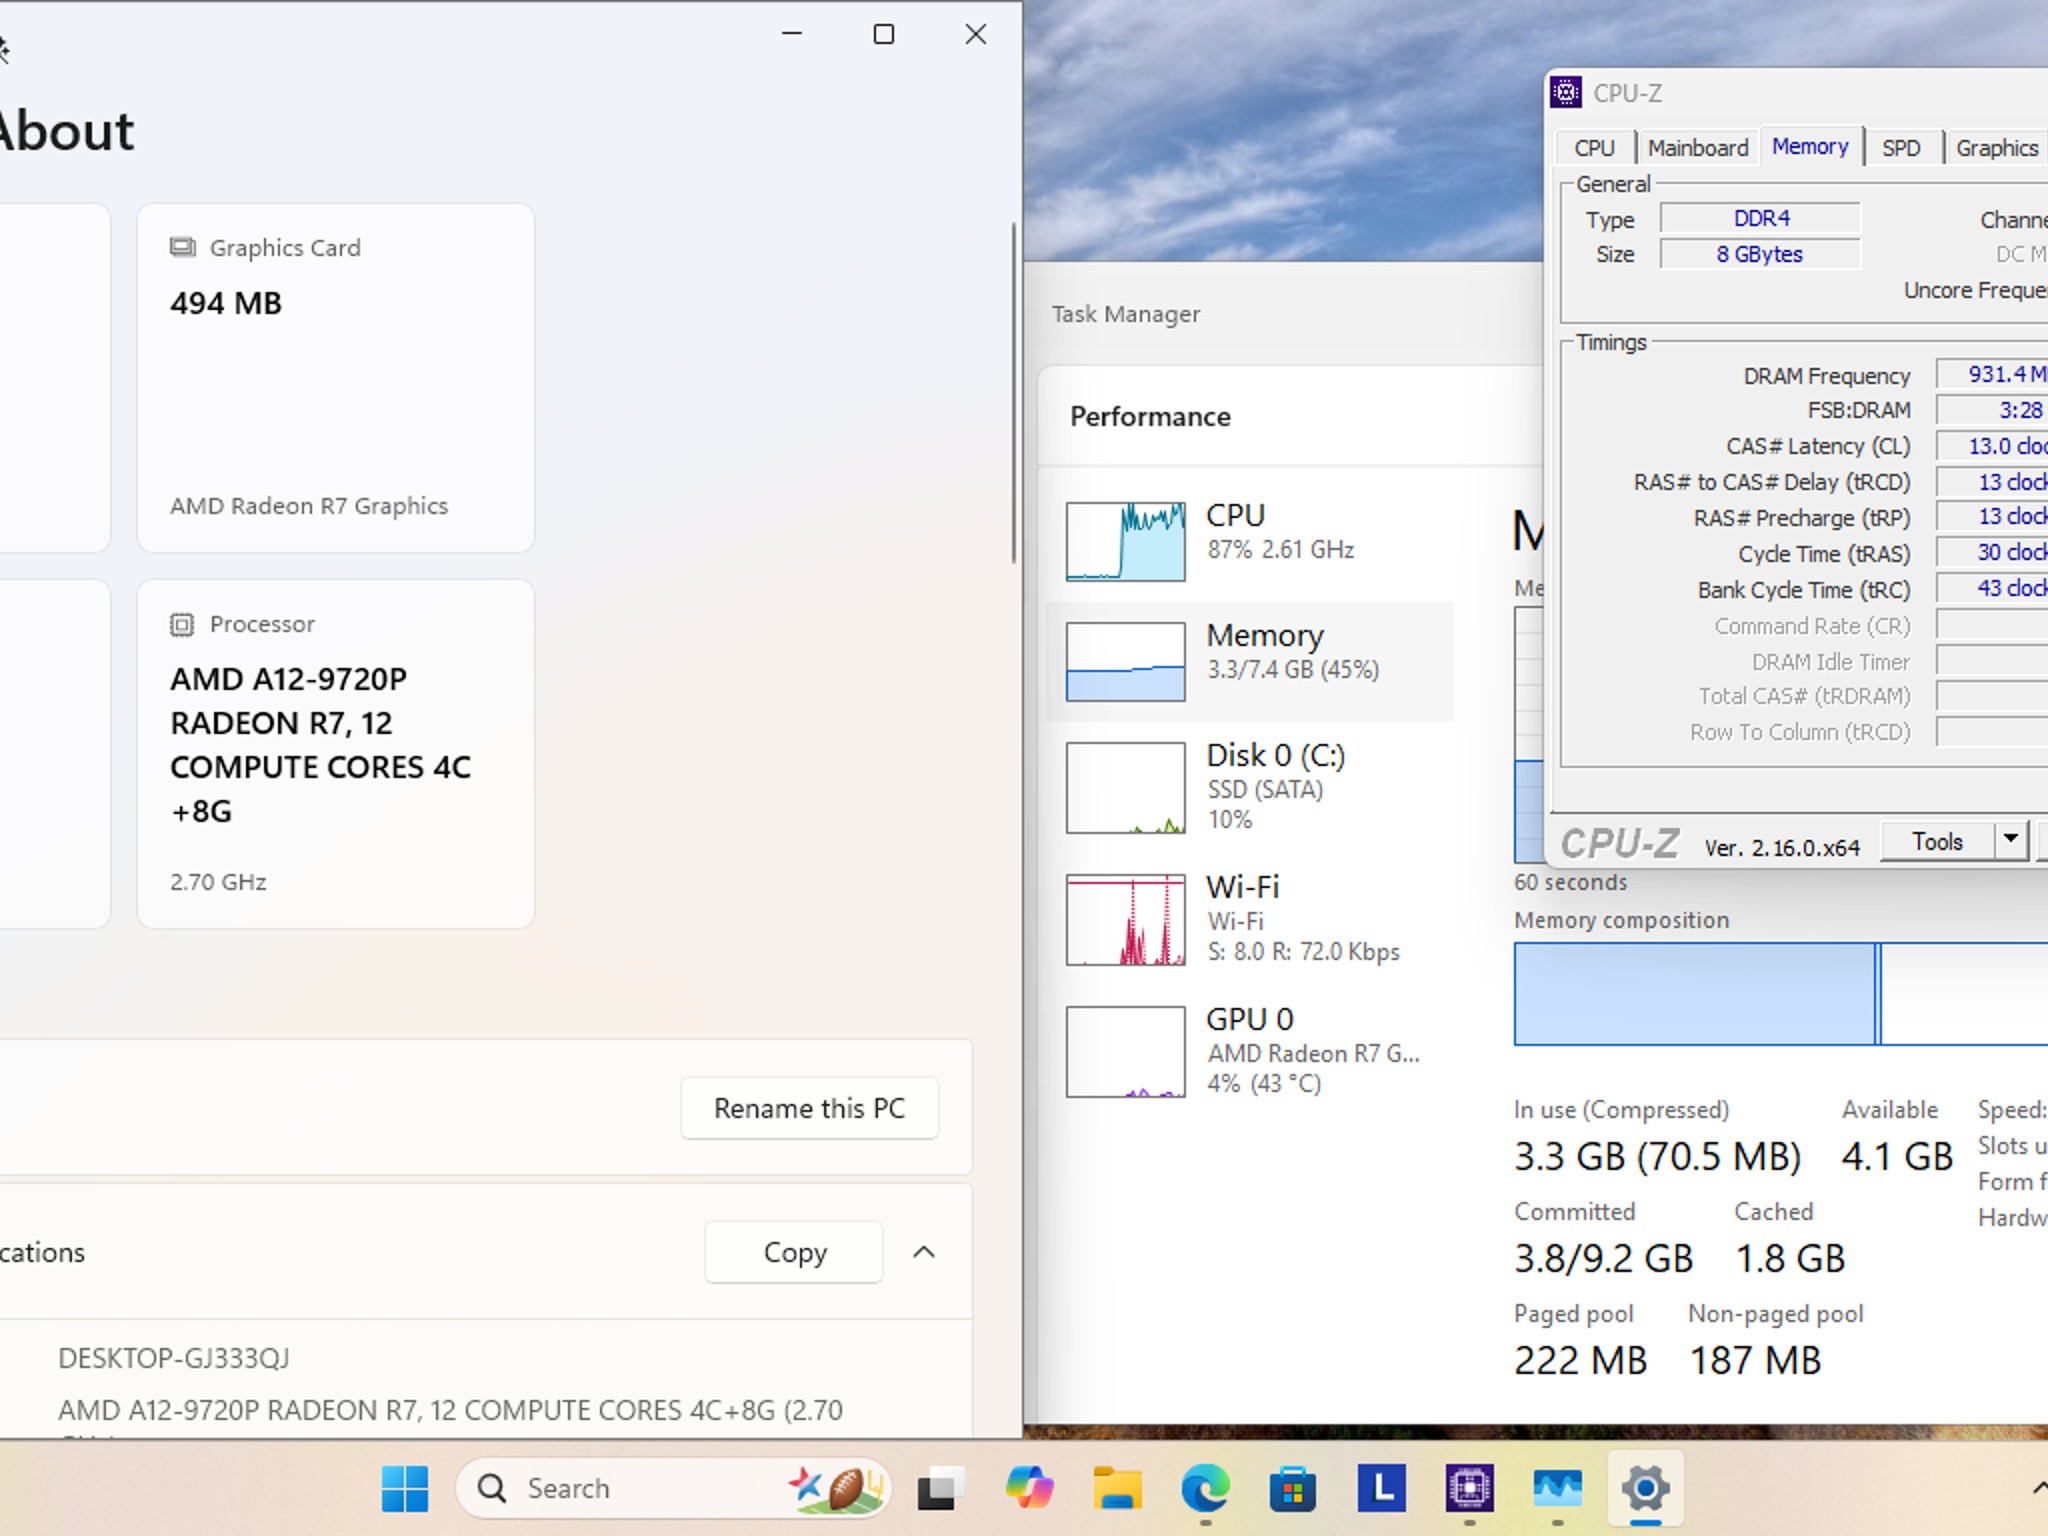Open Microsoft Store from the taskbar
The image size is (2048, 1536).
click(x=1293, y=1489)
